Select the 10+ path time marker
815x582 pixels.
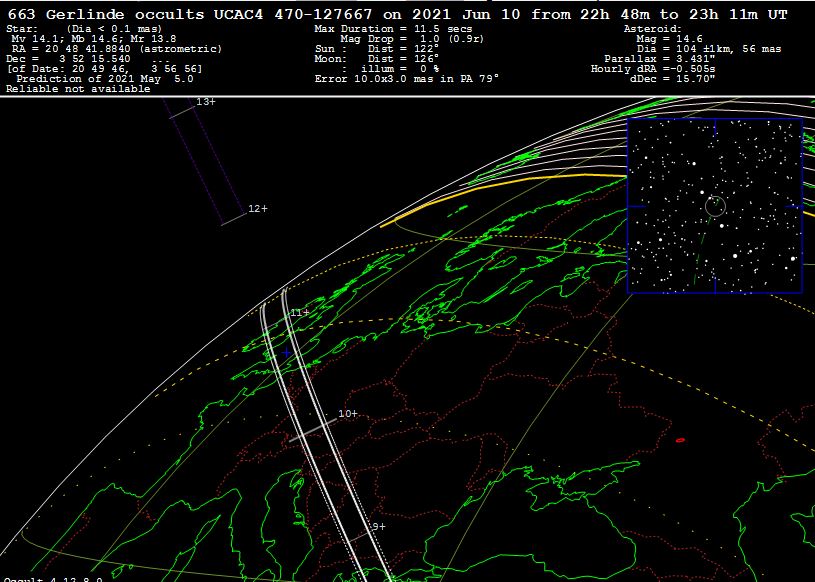pos(347,414)
